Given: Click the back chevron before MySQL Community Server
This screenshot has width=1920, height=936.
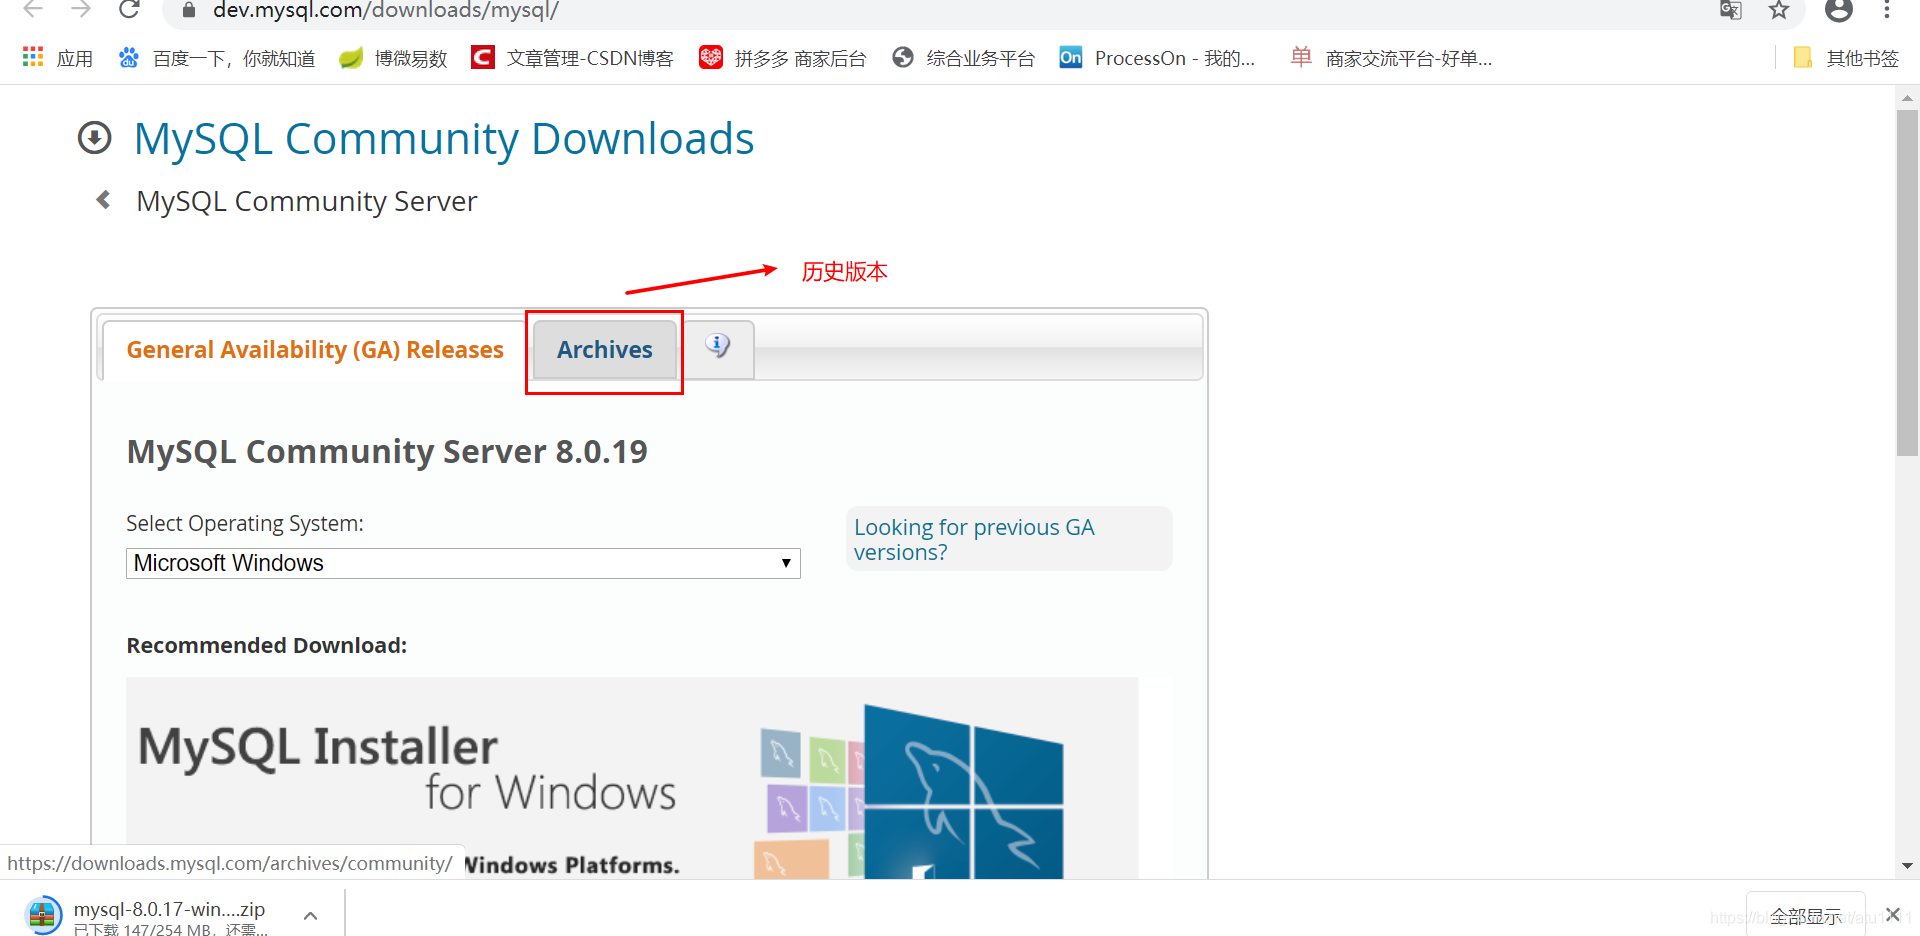Looking at the screenshot, I should click(103, 200).
